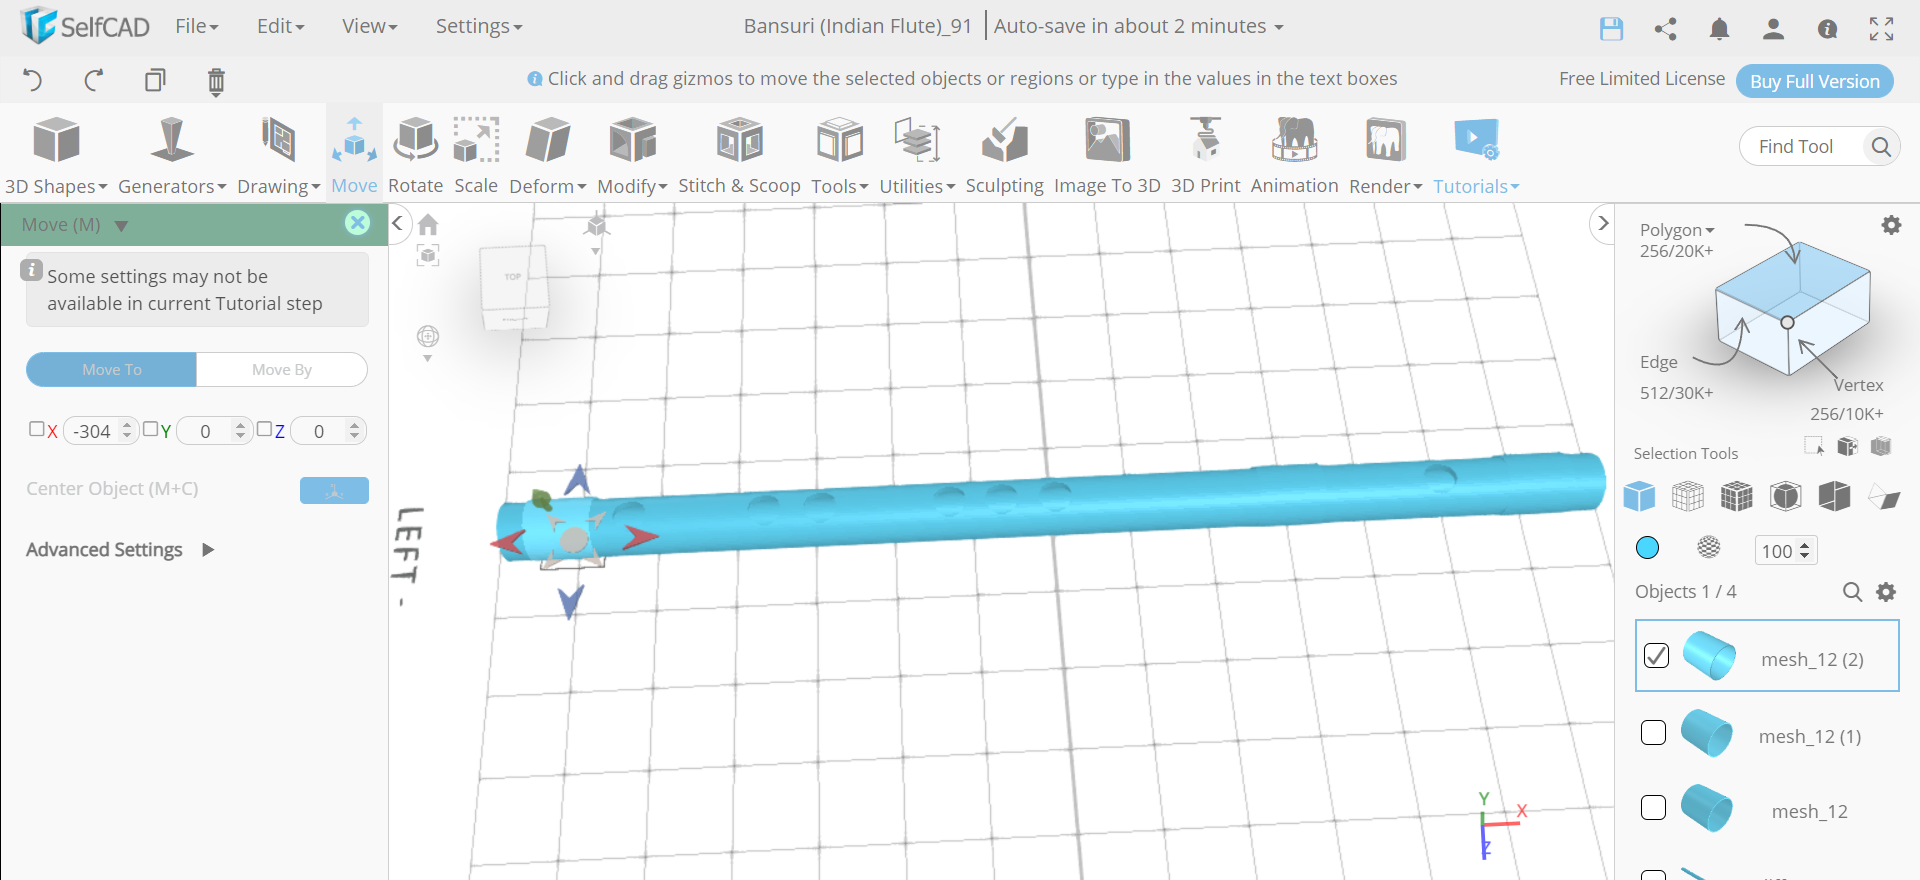Image resolution: width=1920 pixels, height=880 pixels.
Task: Expand Advanced Settings section
Action: pos(120,549)
